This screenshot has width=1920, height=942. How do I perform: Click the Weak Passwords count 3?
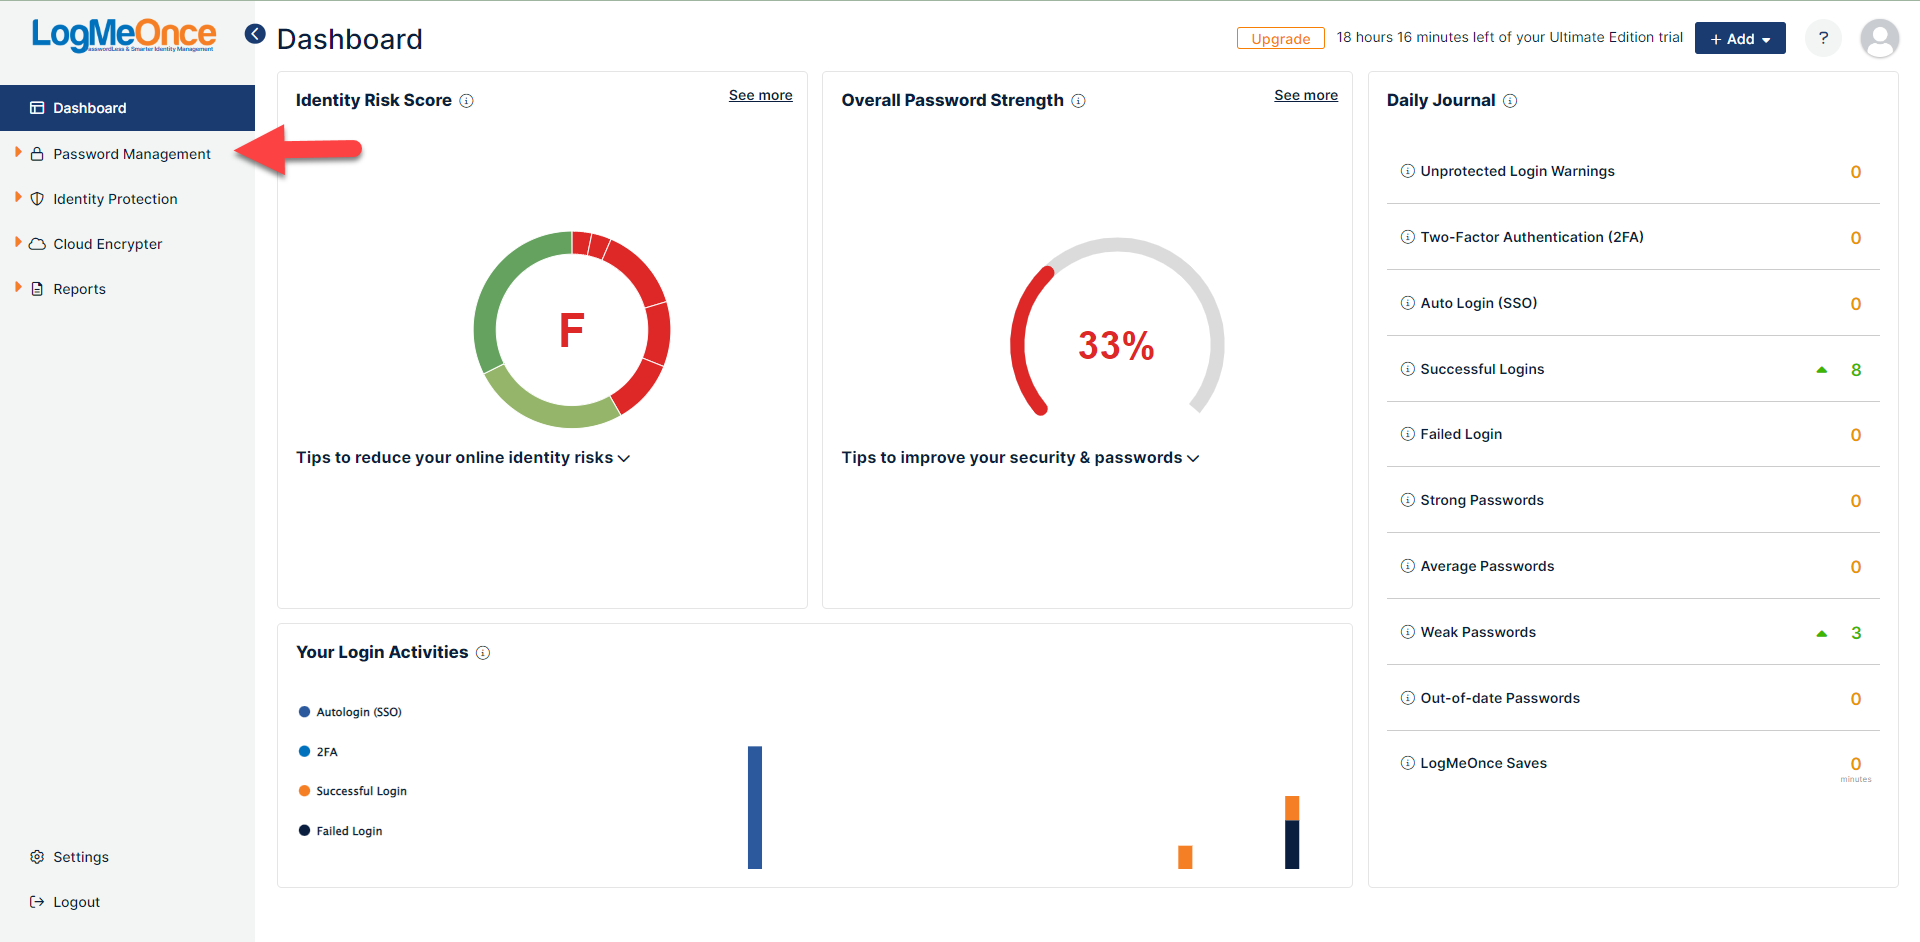coord(1856,633)
